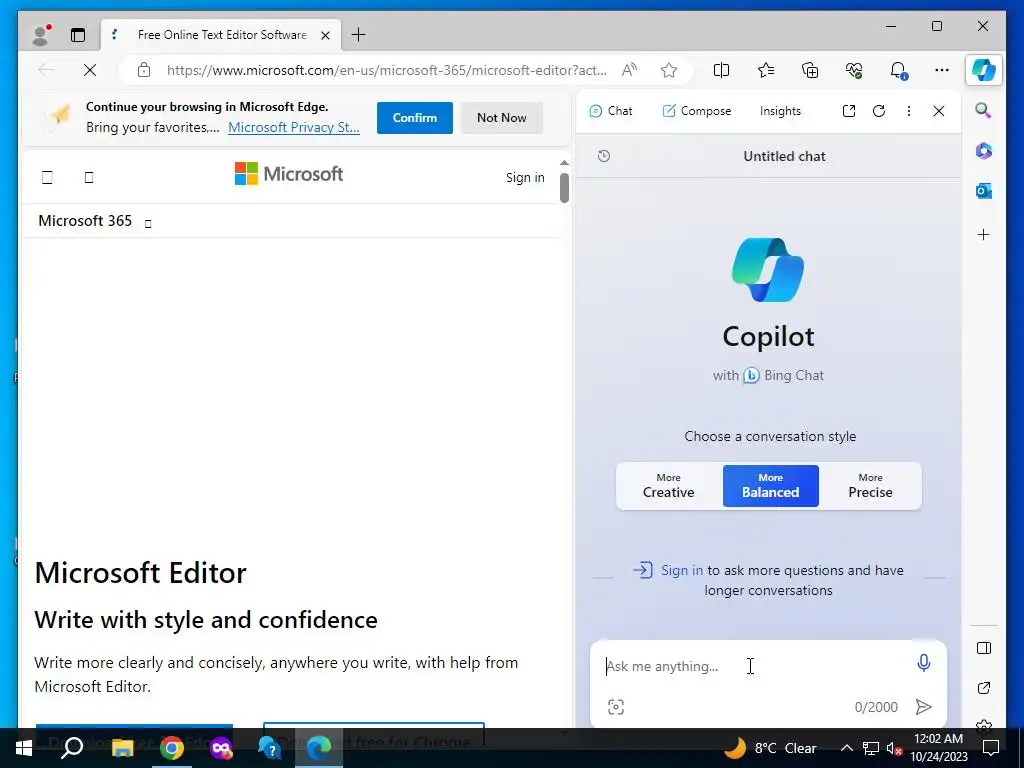Confirm continuing browsing in Edge
1024x768 pixels.
click(415, 118)
